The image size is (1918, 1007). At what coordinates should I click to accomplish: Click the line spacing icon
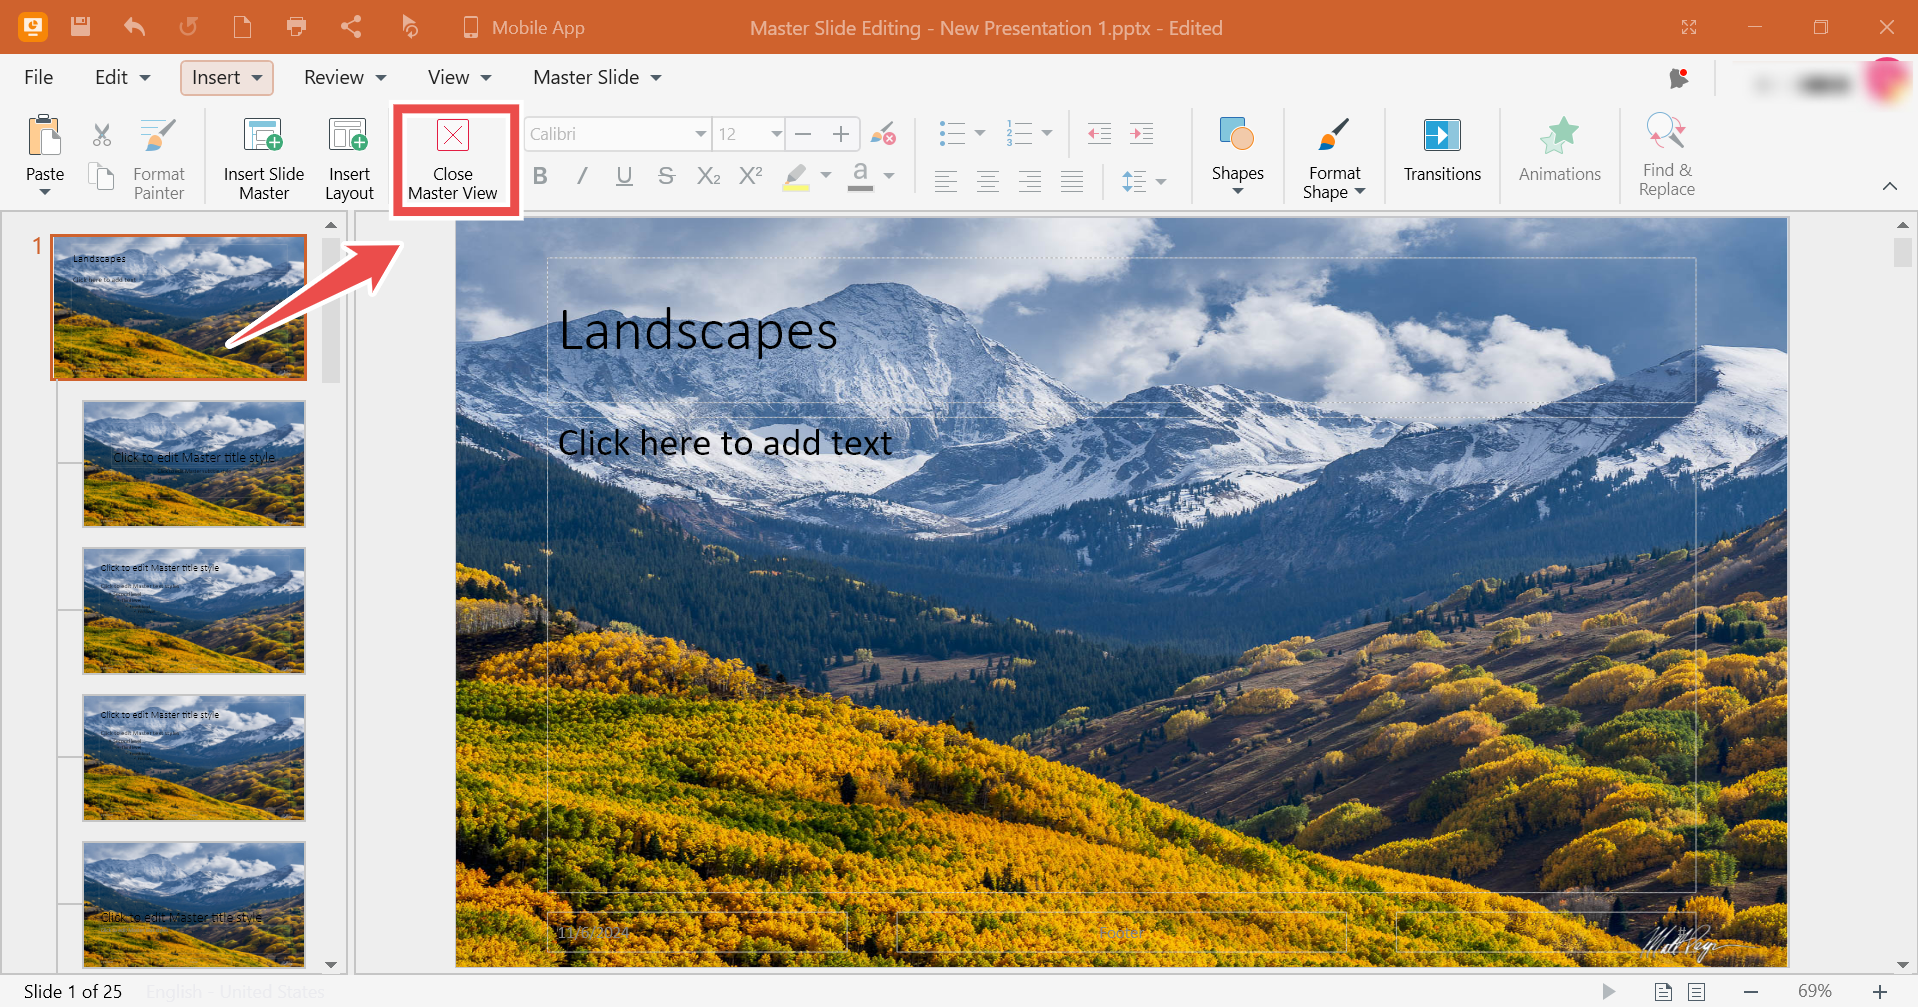pos(1134,181)
